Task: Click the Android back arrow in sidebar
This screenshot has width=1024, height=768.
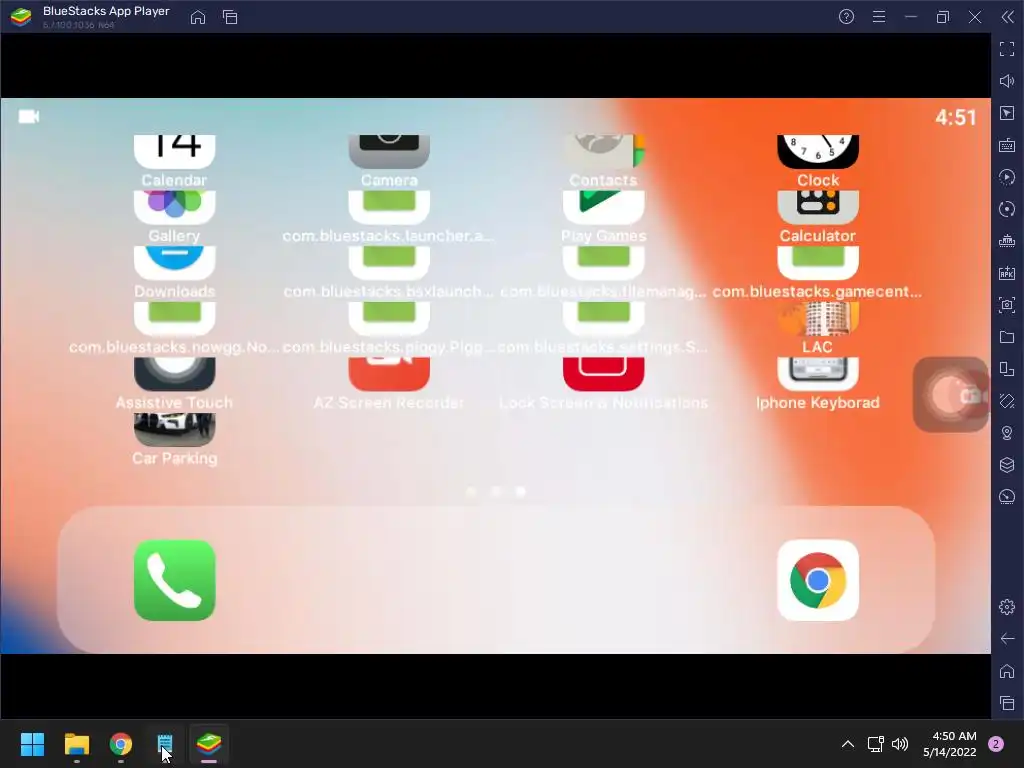Action: [1007, 639]
